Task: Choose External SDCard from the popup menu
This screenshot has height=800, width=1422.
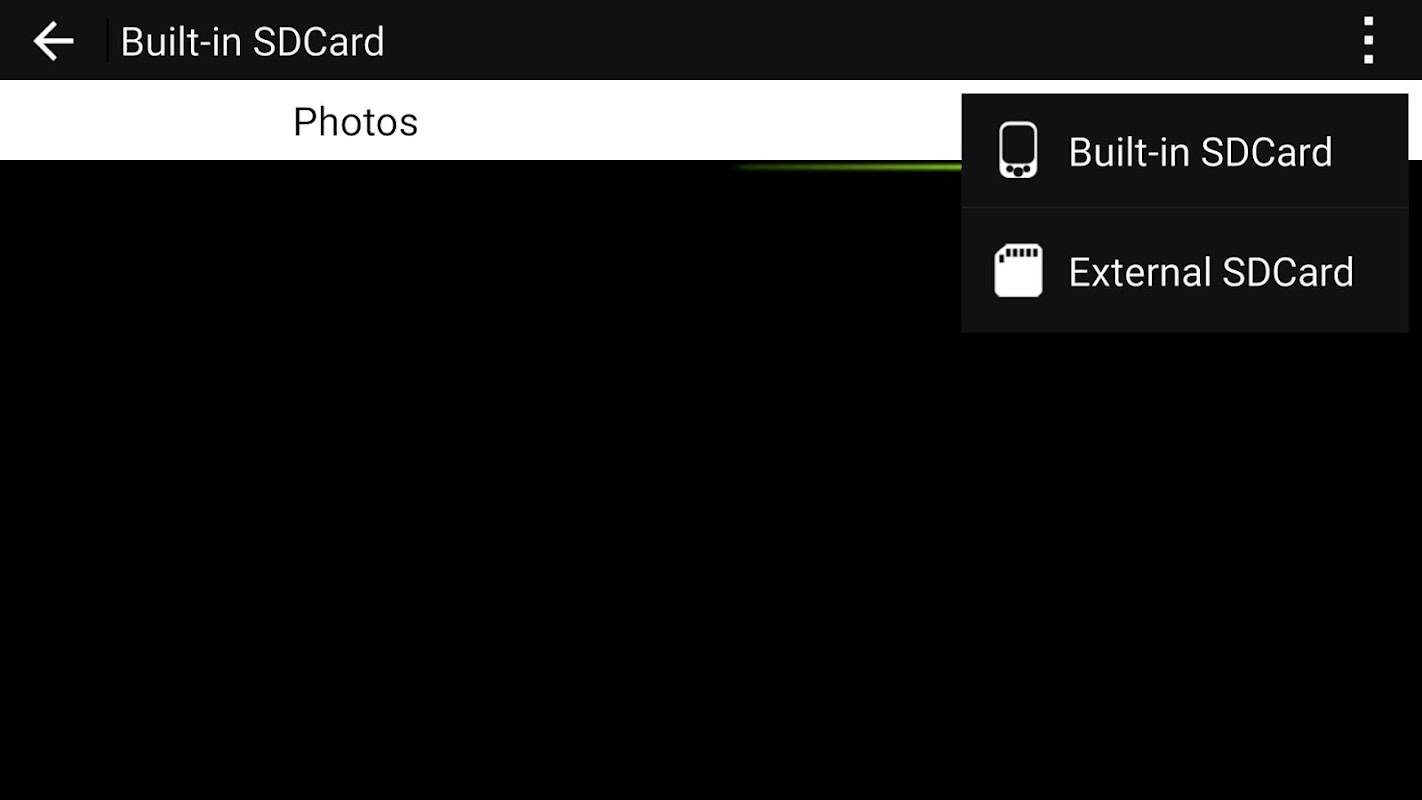Action: [1184, 271]
